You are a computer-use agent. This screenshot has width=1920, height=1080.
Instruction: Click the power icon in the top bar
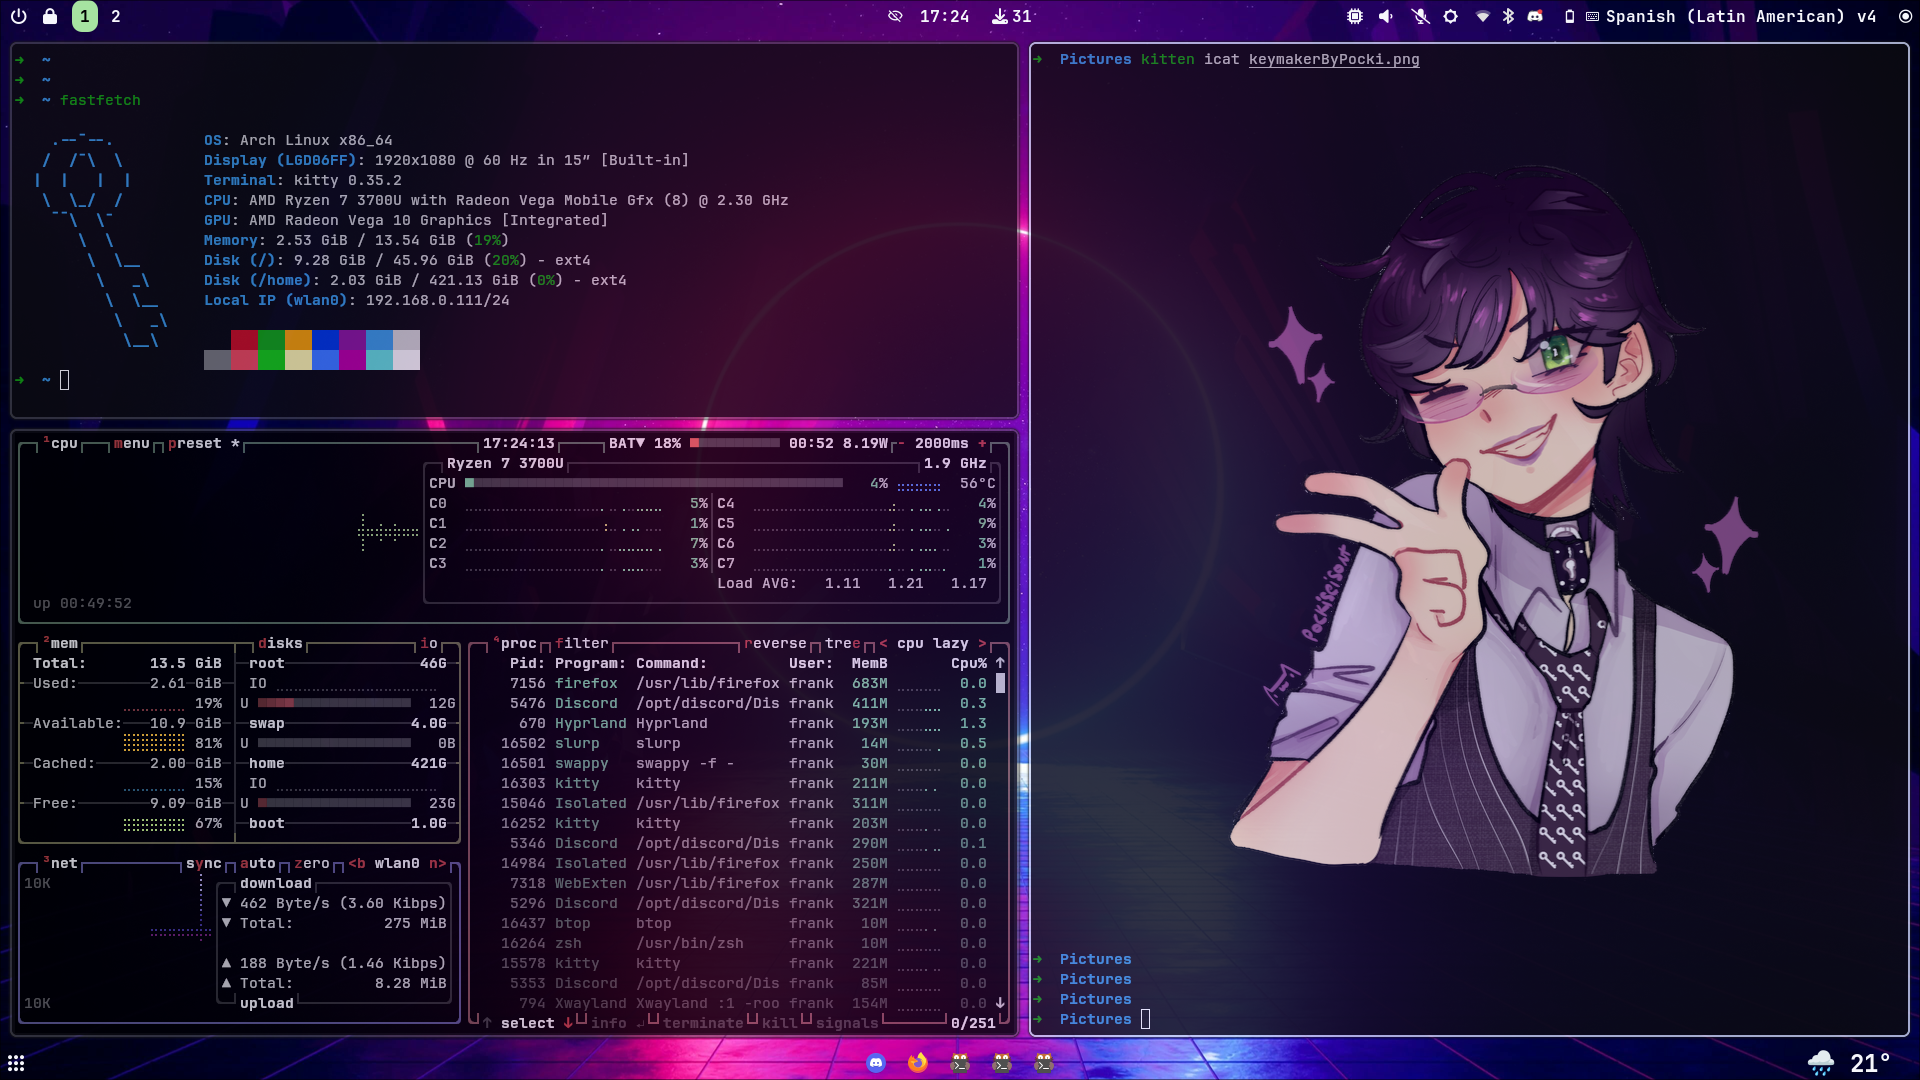click(18, 16)
